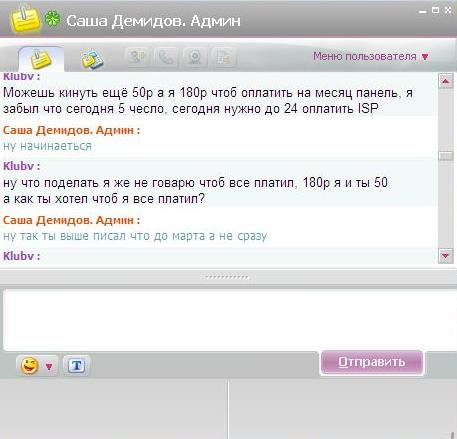
Task: Open the winking smiley emoticon picker
Action: pyautogui.click(x=30, y=366)
